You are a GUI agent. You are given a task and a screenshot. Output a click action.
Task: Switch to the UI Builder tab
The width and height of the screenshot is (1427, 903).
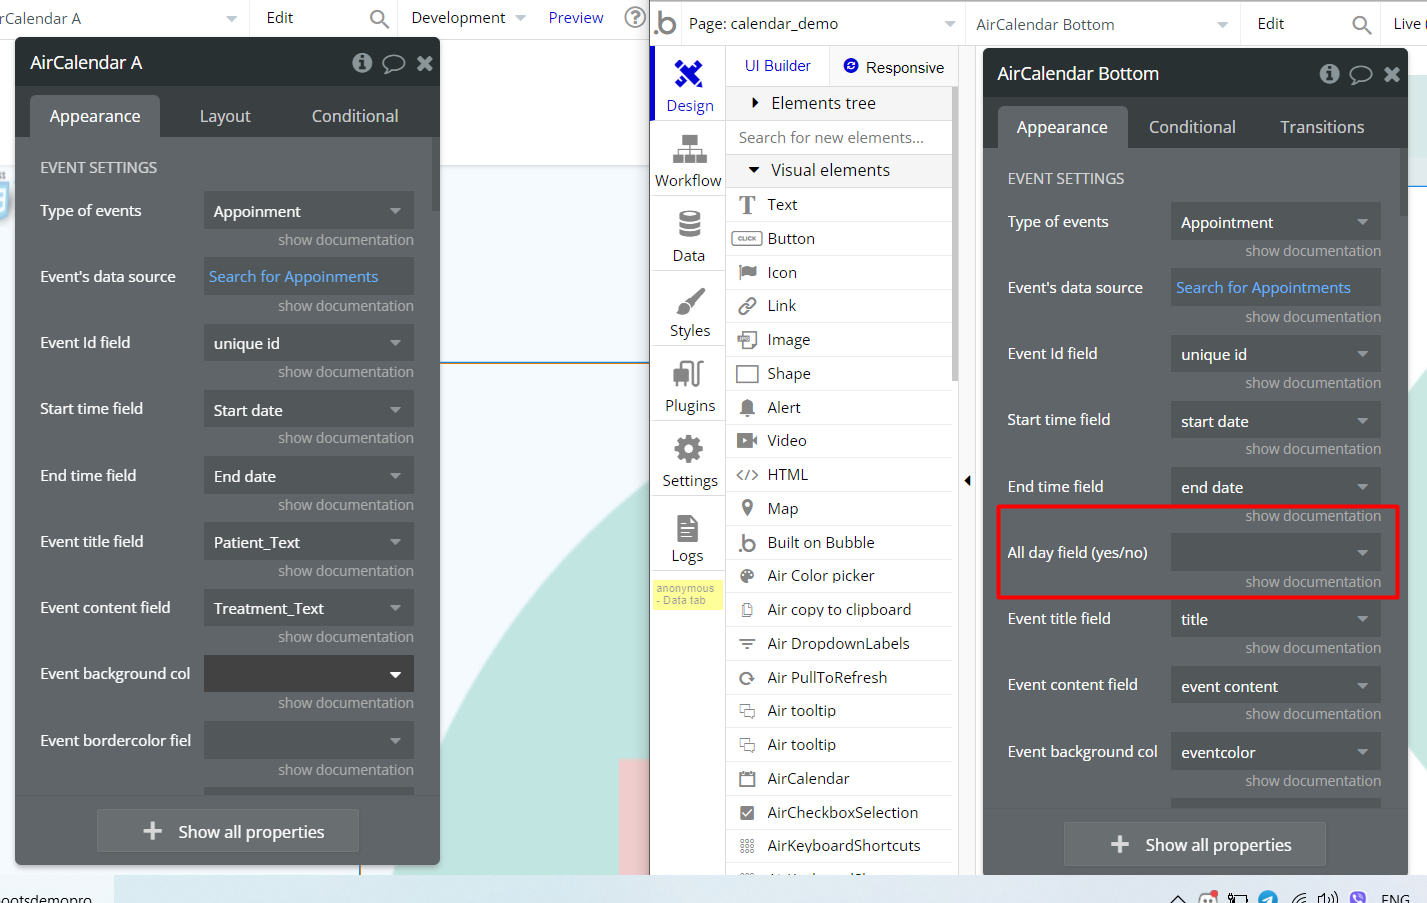778,66
